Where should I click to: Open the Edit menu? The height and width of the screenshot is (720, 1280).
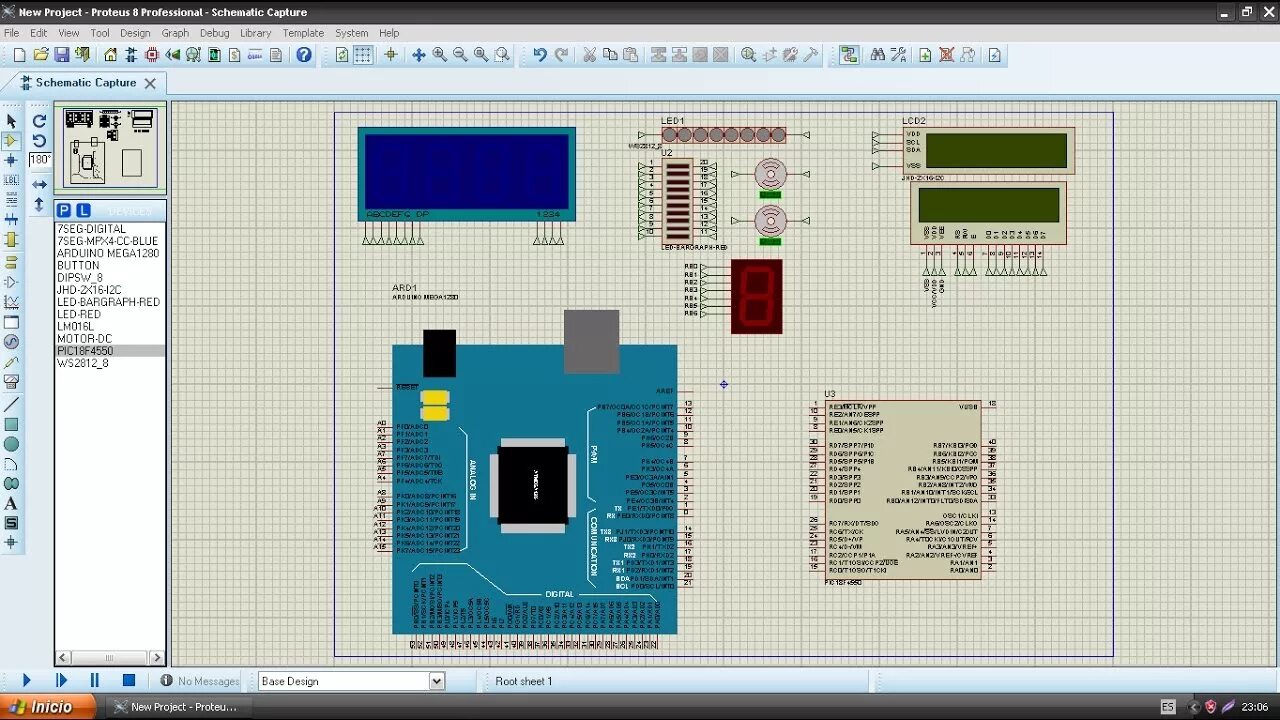pyautogui.click(x=38, y=33)
